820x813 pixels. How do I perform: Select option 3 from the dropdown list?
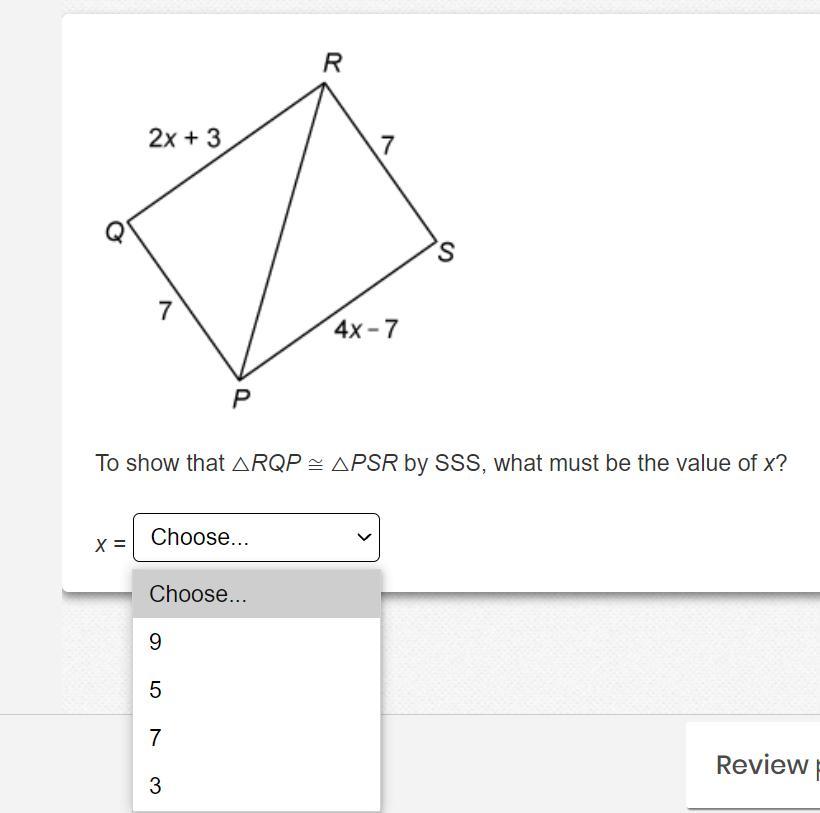pyautogui.click(x=256, y=786)
